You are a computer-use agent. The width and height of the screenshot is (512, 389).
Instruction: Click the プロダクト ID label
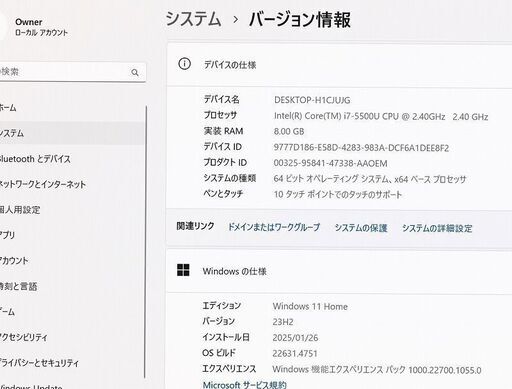(x=225, y=162)
